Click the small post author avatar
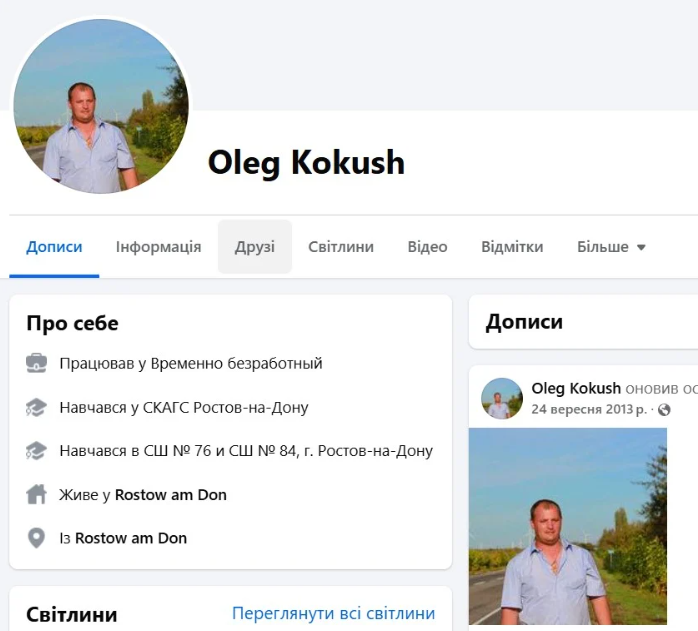 tap(502, 398)
